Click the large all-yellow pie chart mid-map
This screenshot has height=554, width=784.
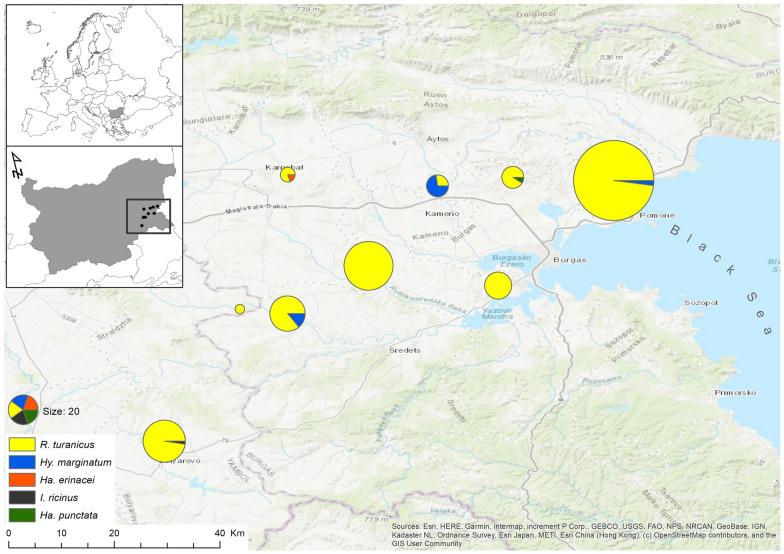[x=368, y=266]
